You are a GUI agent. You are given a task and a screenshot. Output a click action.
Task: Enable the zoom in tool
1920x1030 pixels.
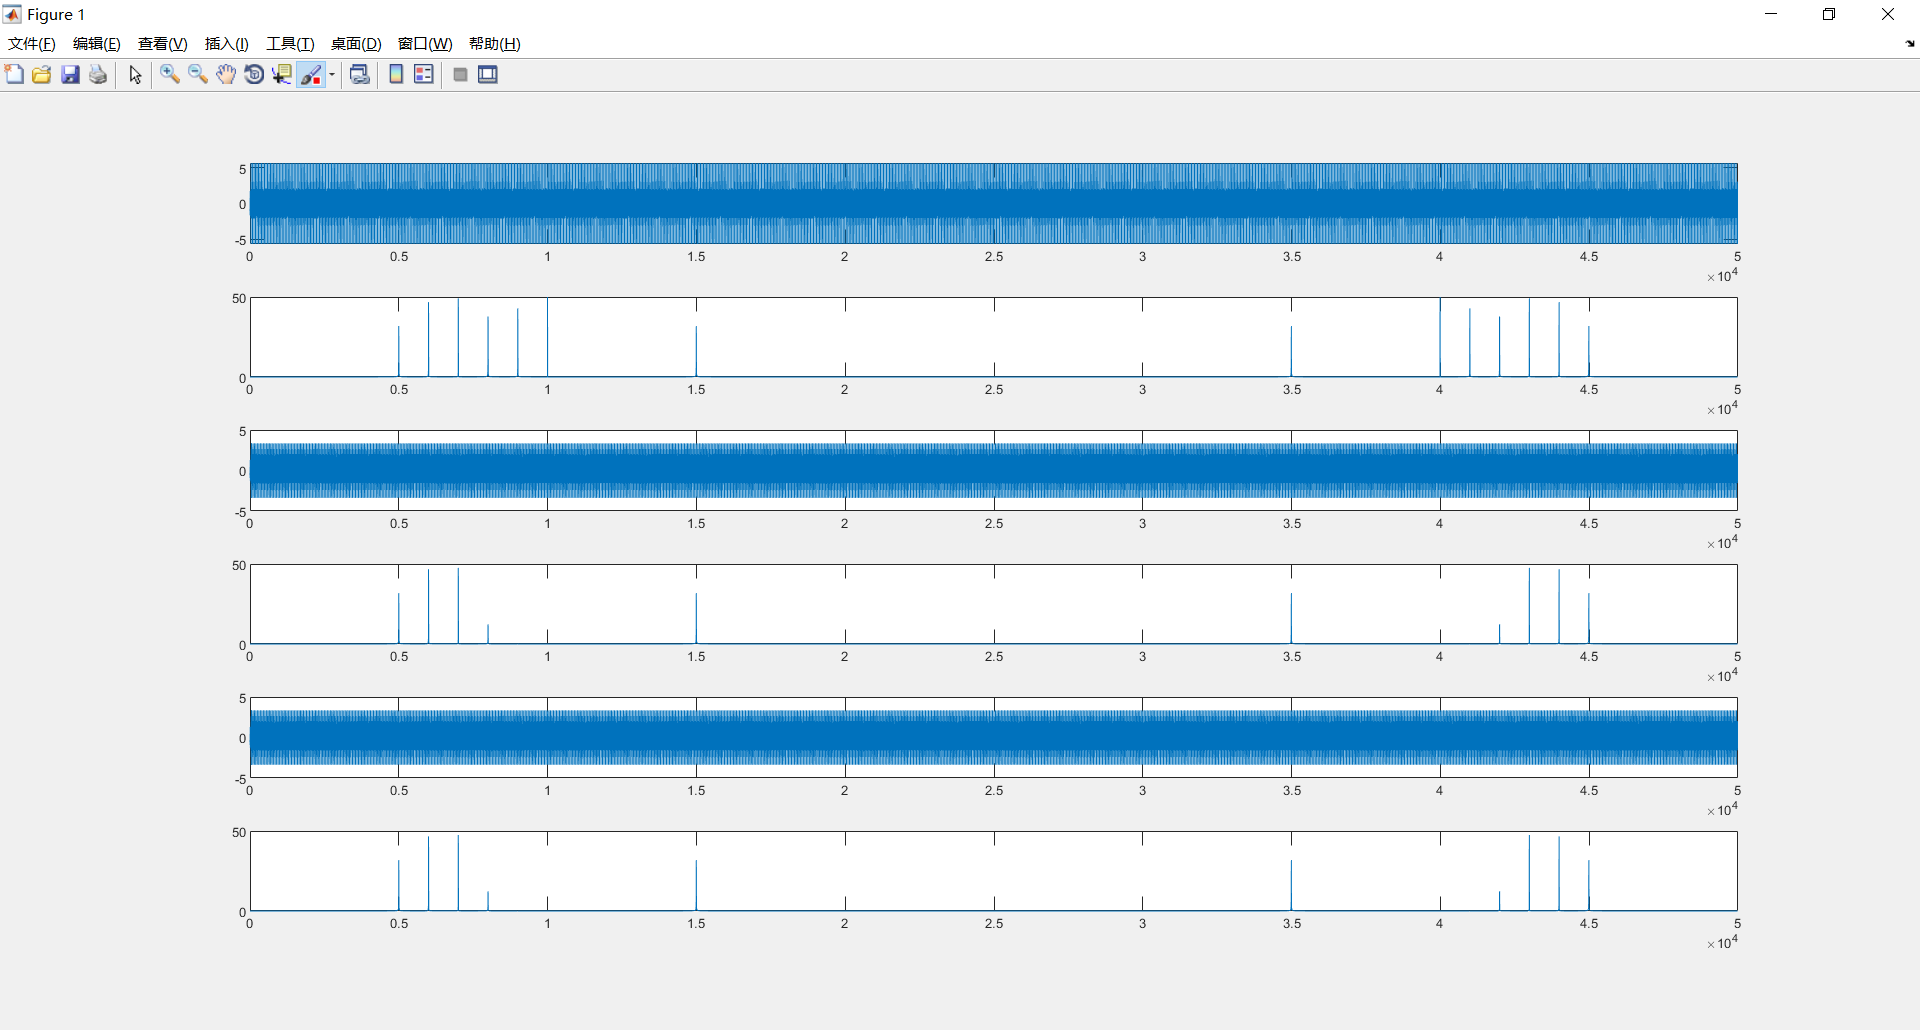[x=169, y=74]
